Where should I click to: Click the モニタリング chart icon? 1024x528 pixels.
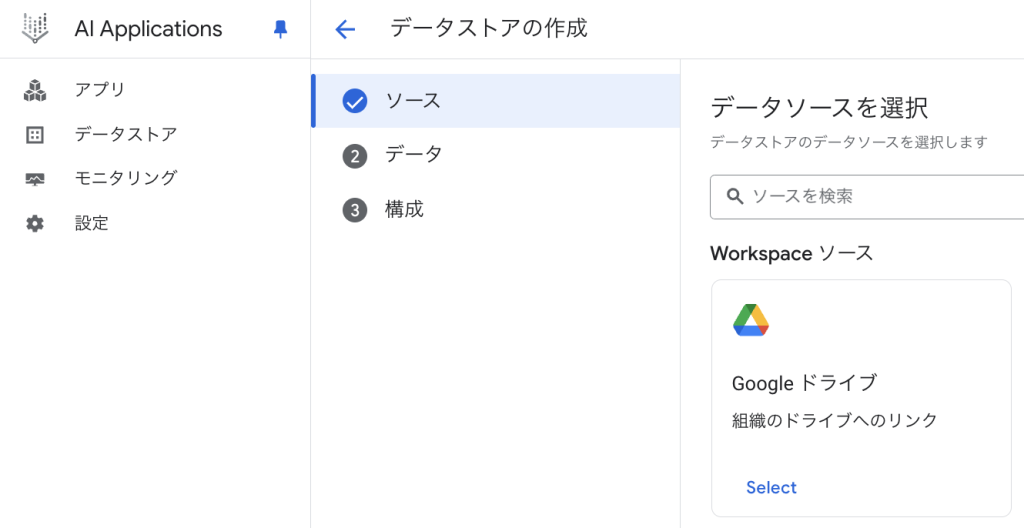(x=35, y=179)
